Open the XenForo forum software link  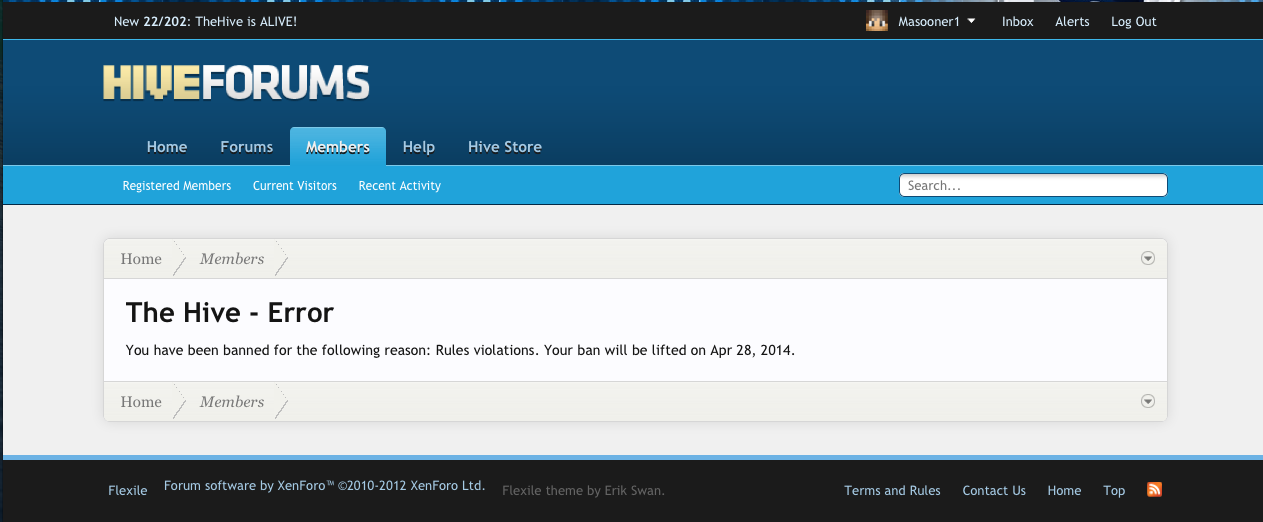[x=325, y=486]
